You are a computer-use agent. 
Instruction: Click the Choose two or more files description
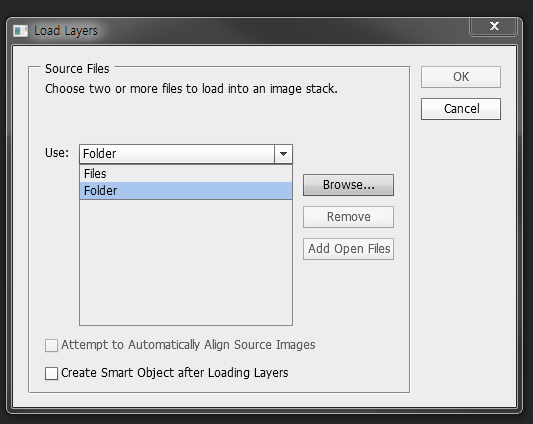pos(191,89)
